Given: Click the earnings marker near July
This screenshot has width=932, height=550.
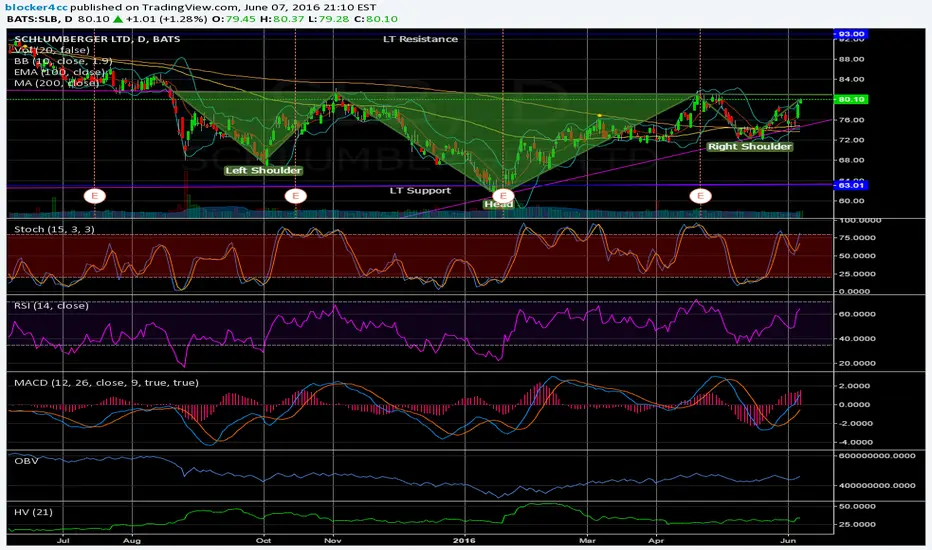Looking at the screenshot, I should point(95,196).
